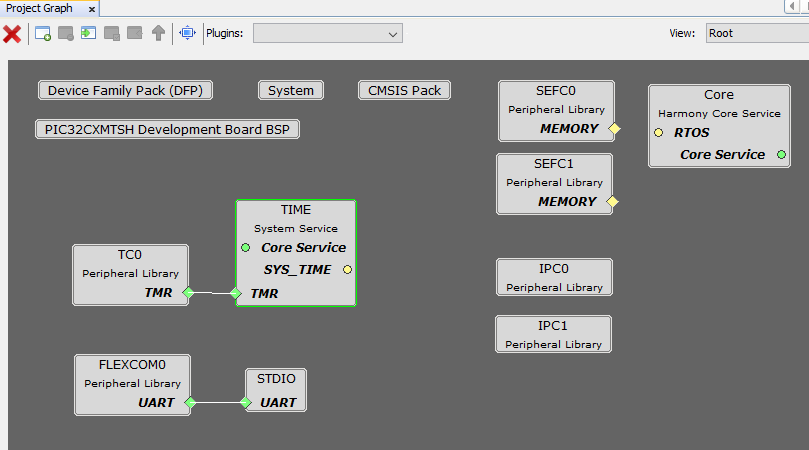This screenshot has height=450, width=809.
Task: Select the CMSIS Pack component
Action: tap(404, 91)
